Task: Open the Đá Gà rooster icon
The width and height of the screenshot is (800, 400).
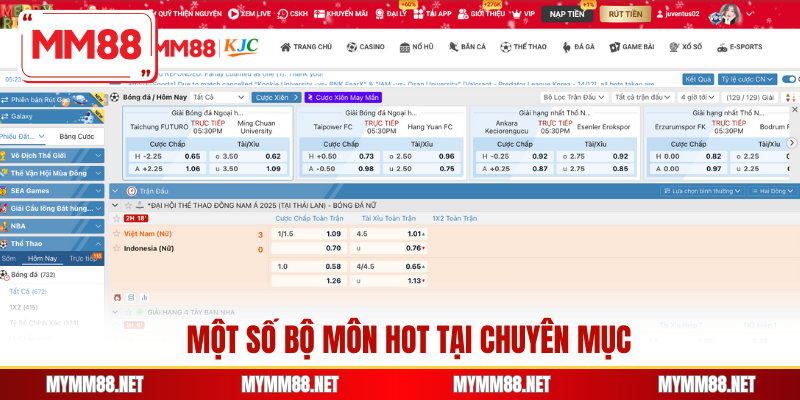Action: click(x=566, y=47)
